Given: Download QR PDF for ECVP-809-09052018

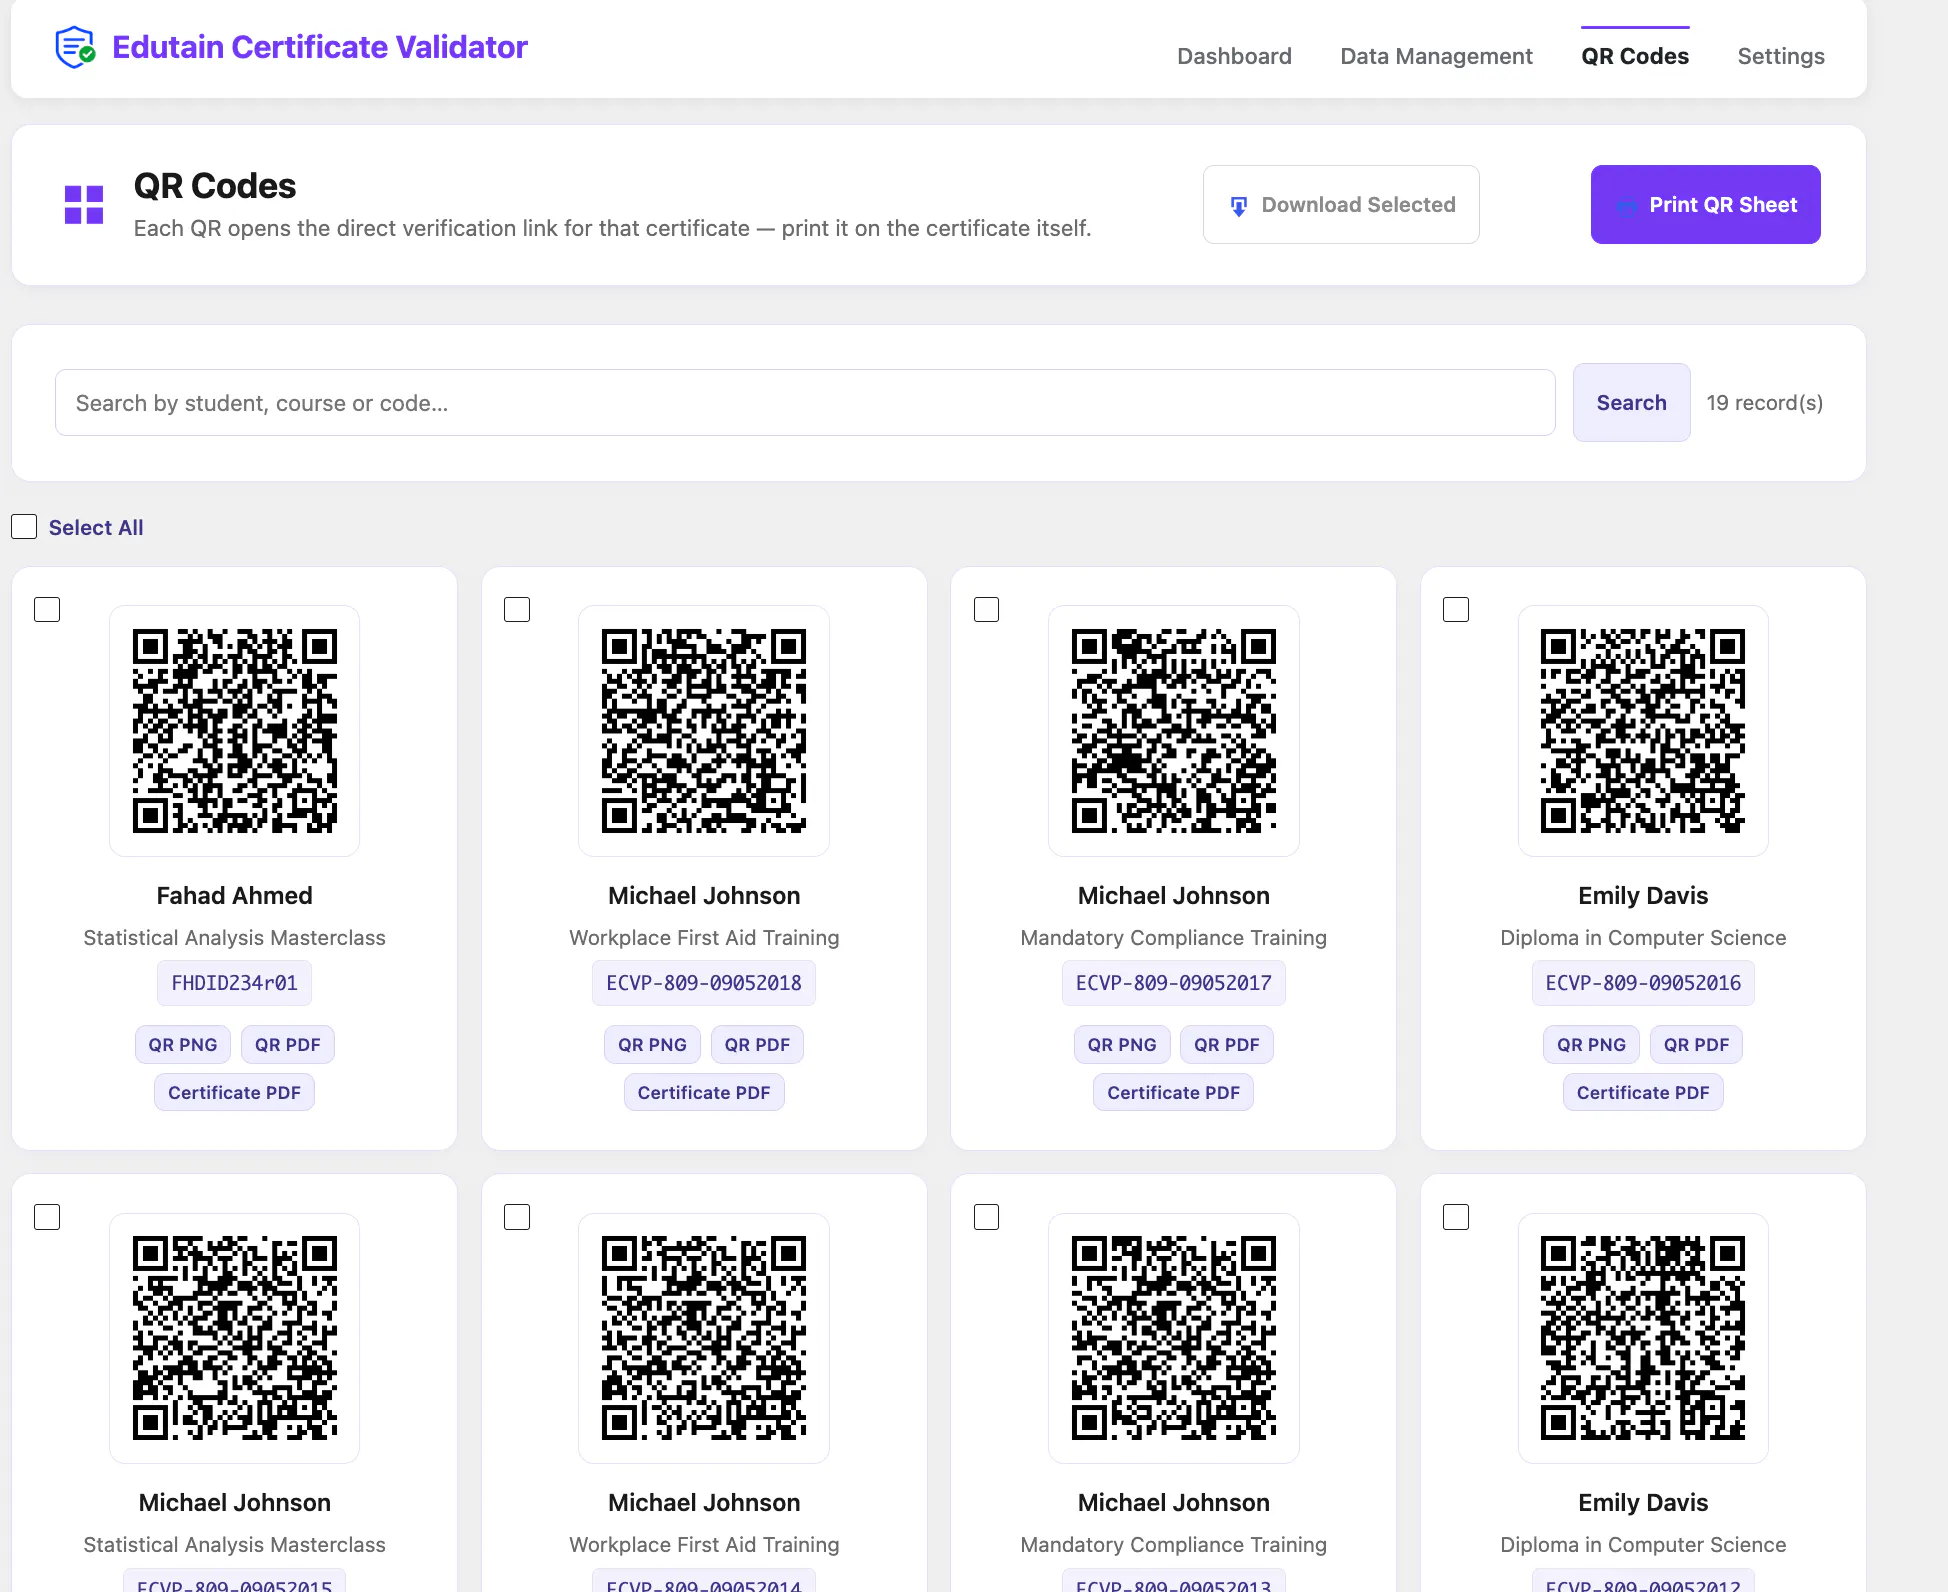Looking at the screenshot, I should pyautogui.click(x=757, y=1045).
